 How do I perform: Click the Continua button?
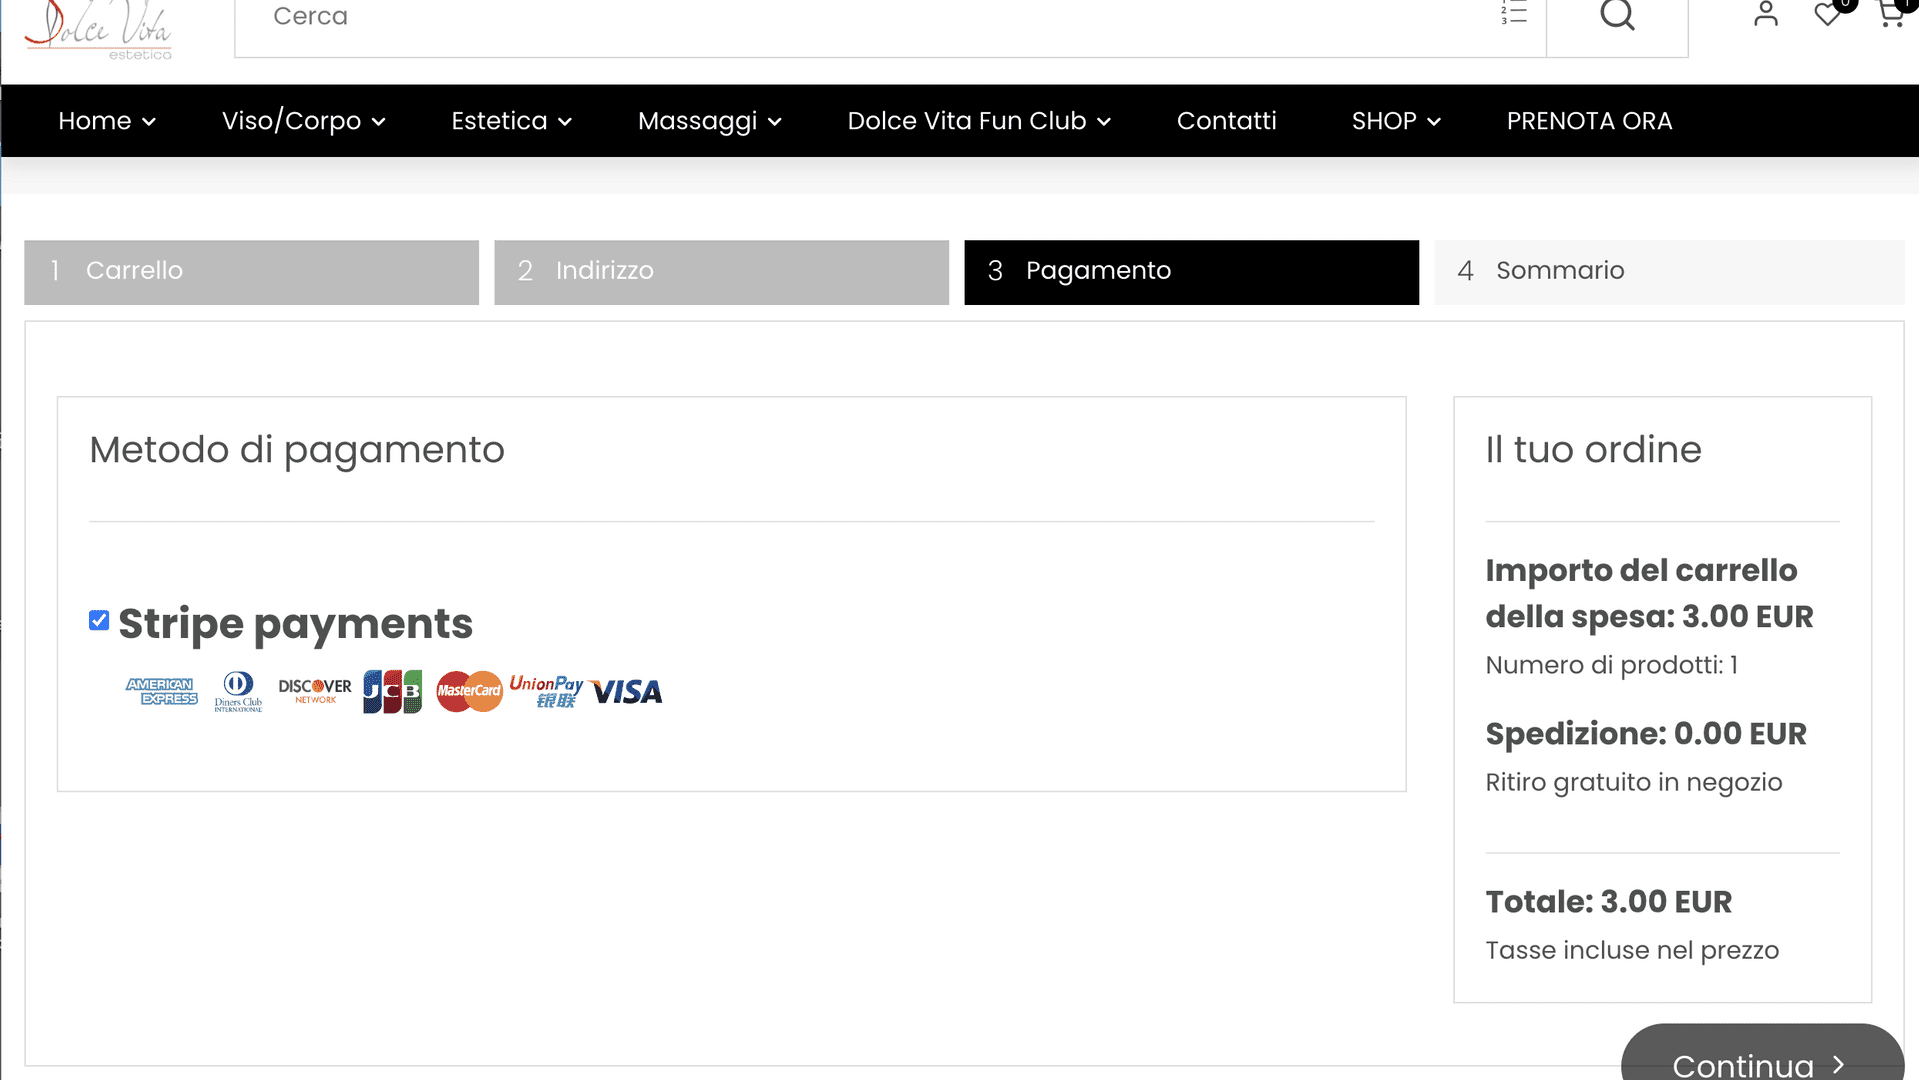(1762, 1055)
